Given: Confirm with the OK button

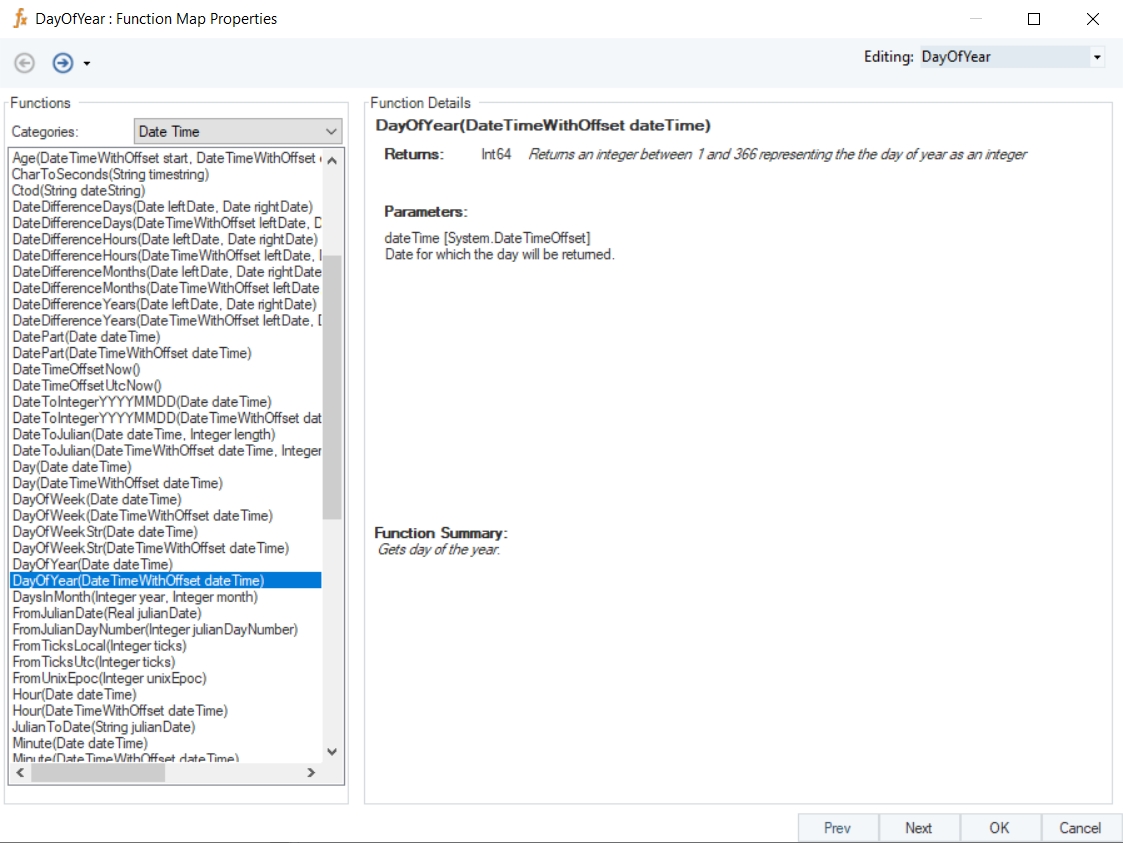Looking at the screenshot, I should click(x=999, y=827).
